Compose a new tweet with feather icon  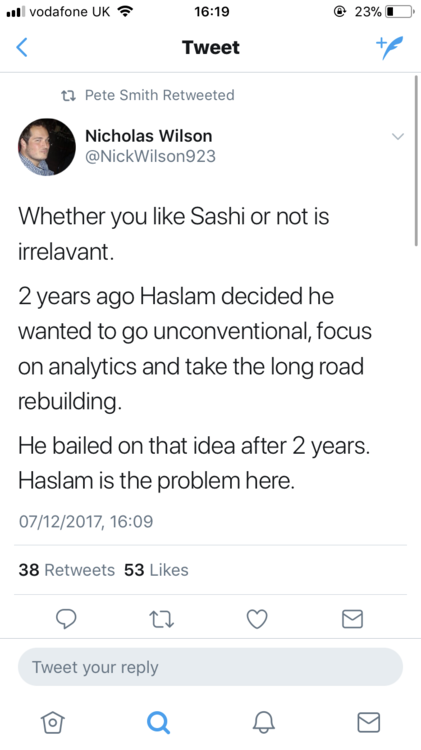390,47
